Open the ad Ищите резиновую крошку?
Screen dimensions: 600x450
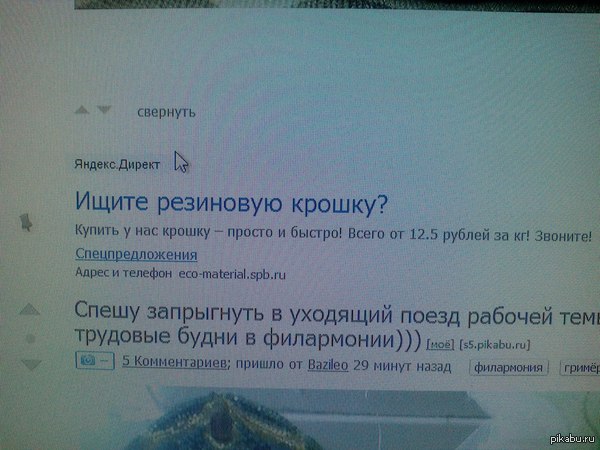tap(232, 203)
